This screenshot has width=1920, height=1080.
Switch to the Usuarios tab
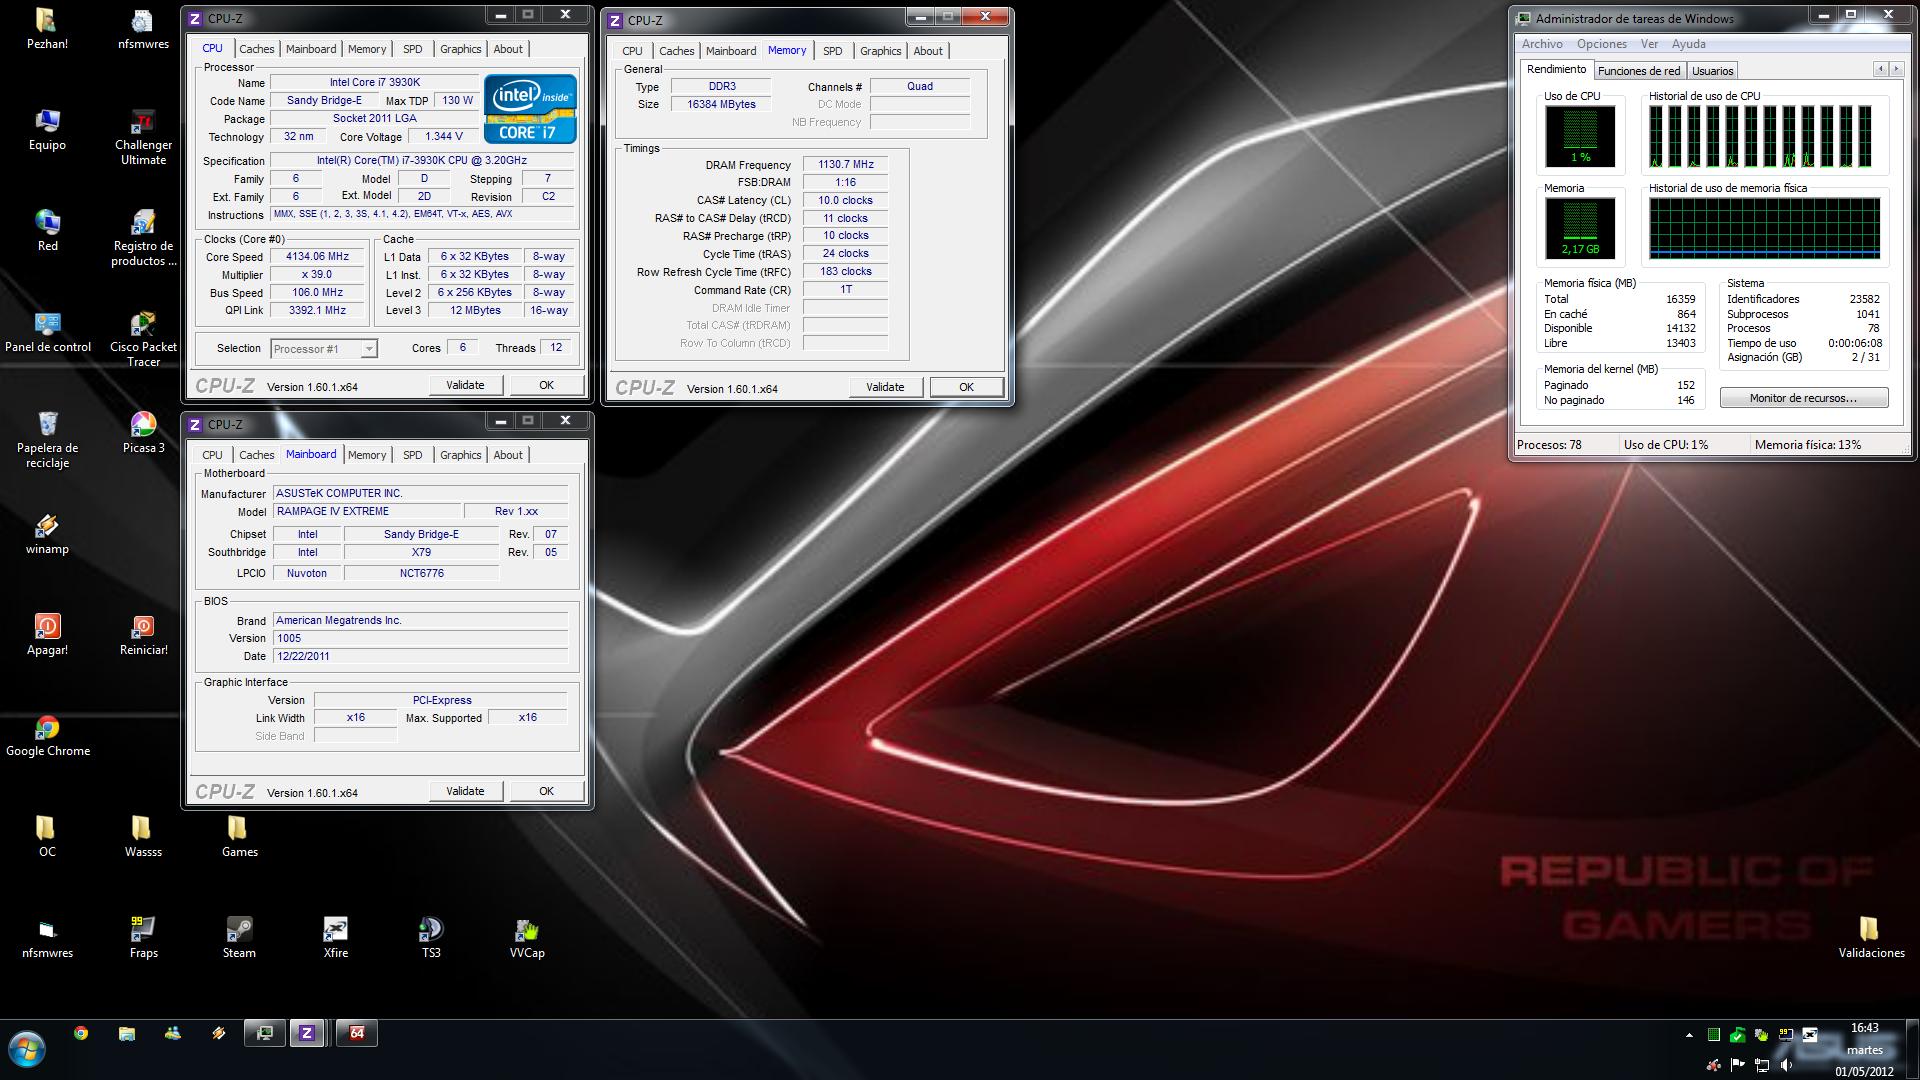(1712, 71)
